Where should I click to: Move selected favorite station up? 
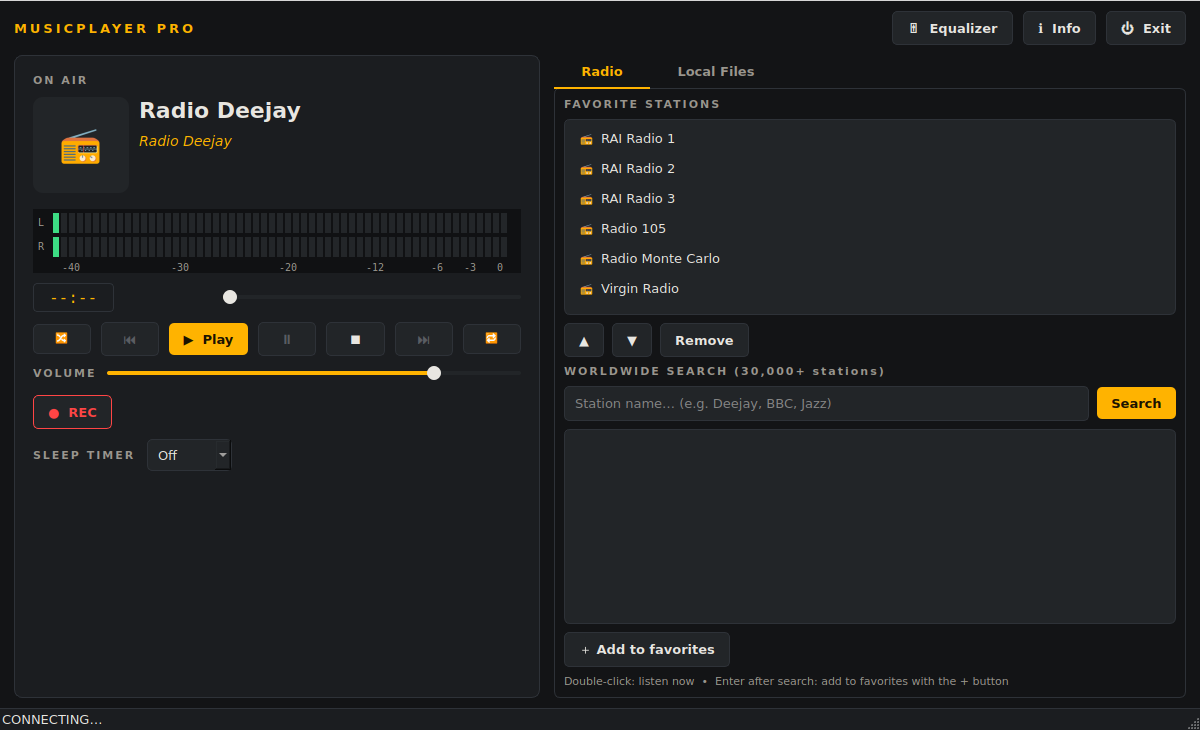point(584,340)
